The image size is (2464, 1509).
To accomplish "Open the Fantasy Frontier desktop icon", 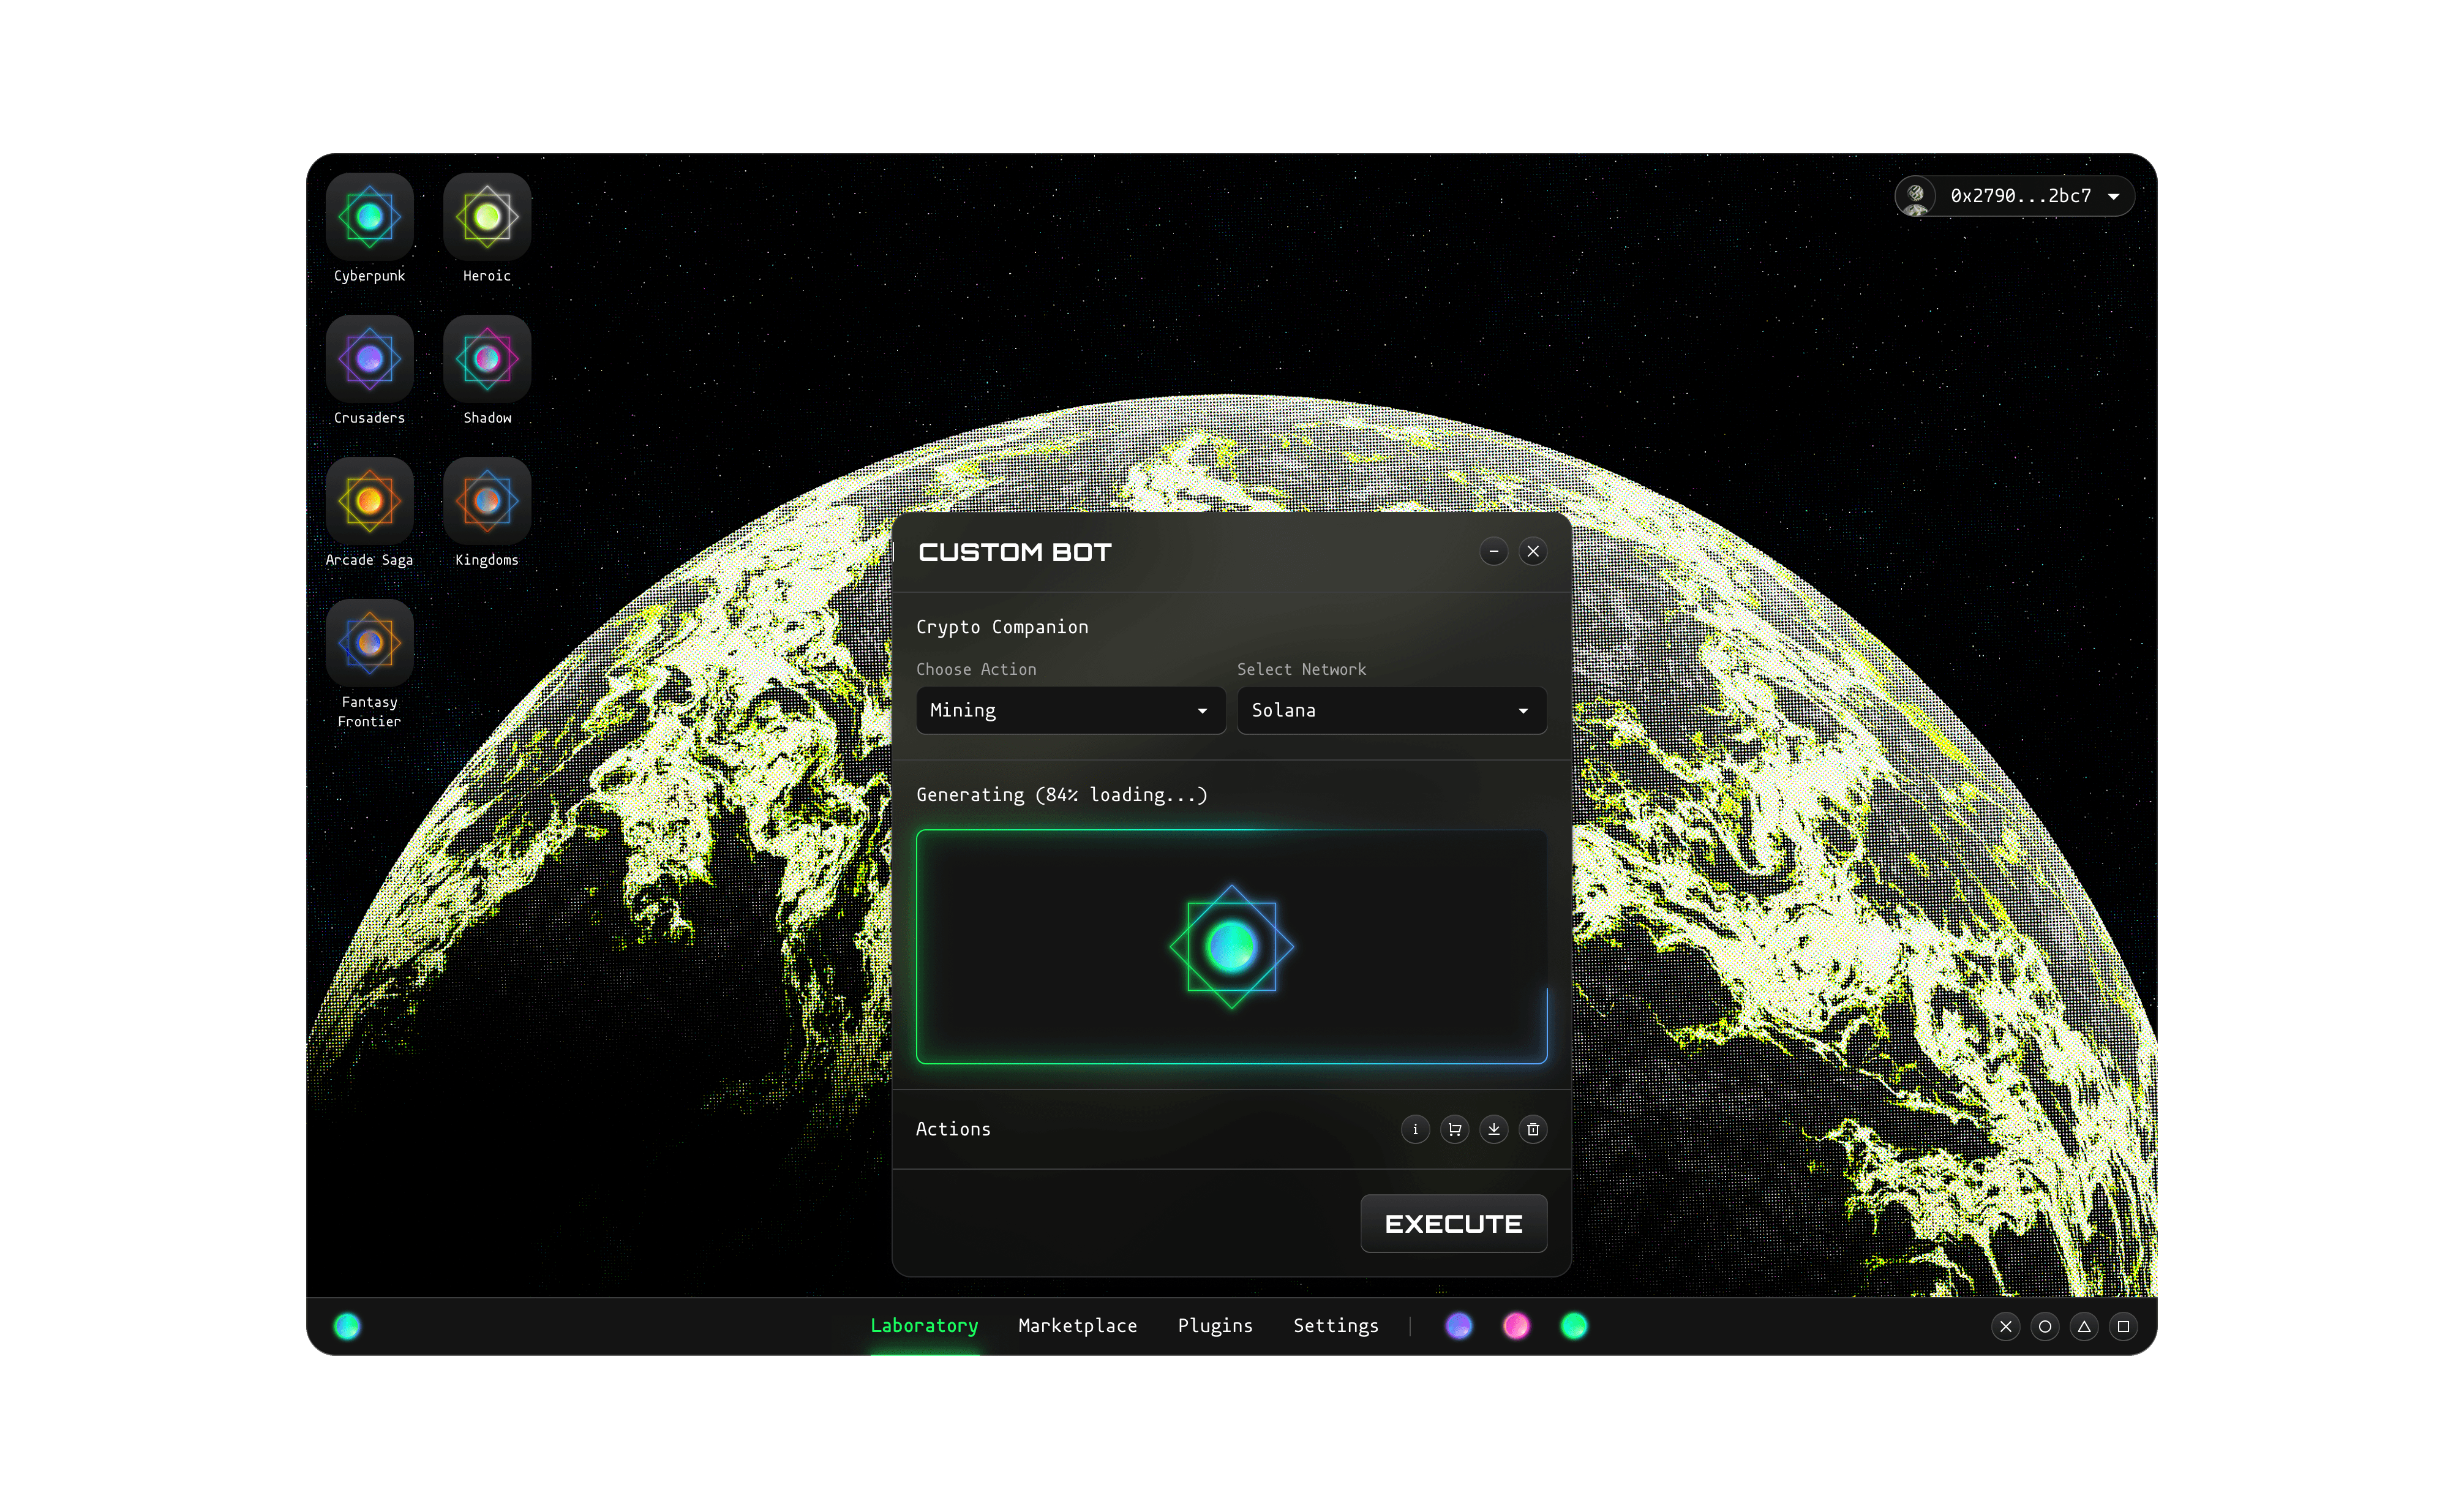I will (x=369, y=643).
